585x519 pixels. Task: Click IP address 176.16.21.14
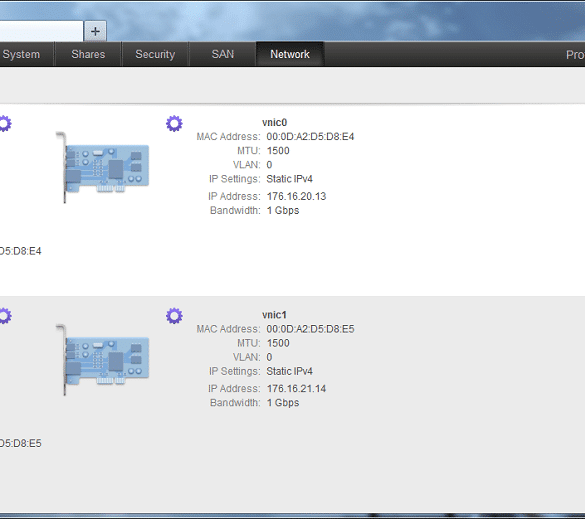[296, 389]
